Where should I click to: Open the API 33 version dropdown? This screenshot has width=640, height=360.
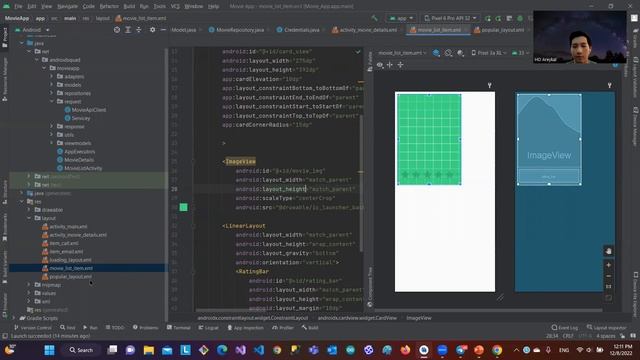coord(520,53)
